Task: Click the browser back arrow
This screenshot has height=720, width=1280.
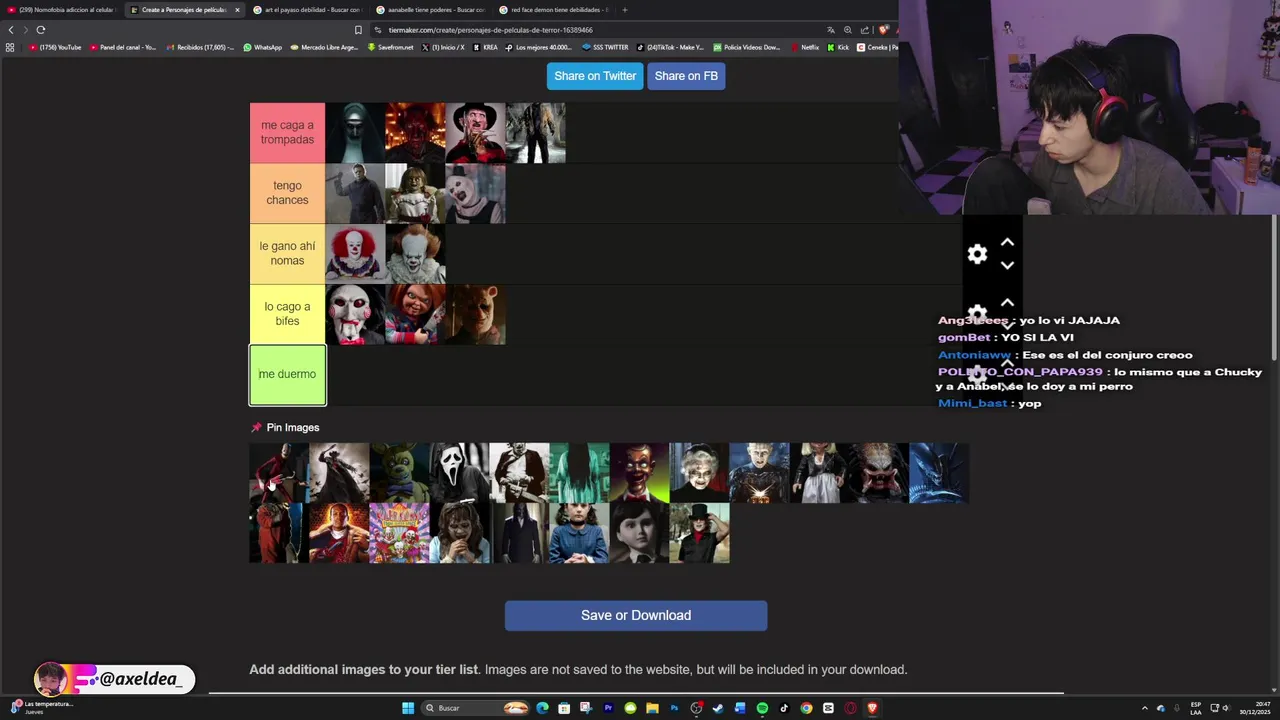Action: click(x=11, y=30)
